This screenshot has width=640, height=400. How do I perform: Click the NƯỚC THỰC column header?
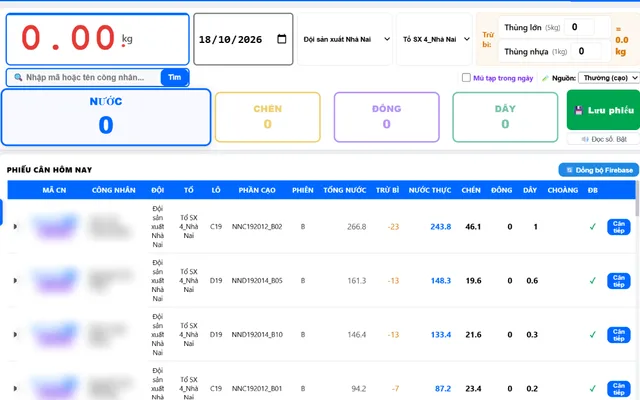(x=430, y=190)
